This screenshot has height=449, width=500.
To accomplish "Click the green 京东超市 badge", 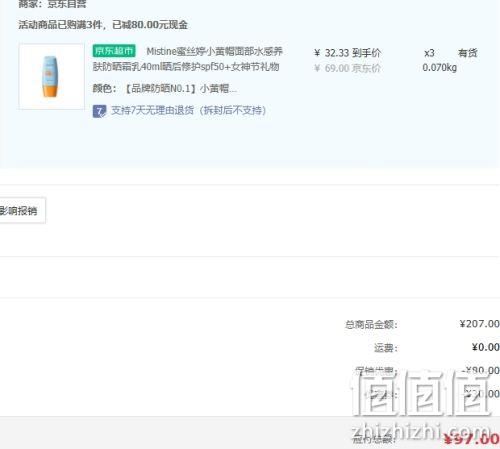I will (114, 51).
